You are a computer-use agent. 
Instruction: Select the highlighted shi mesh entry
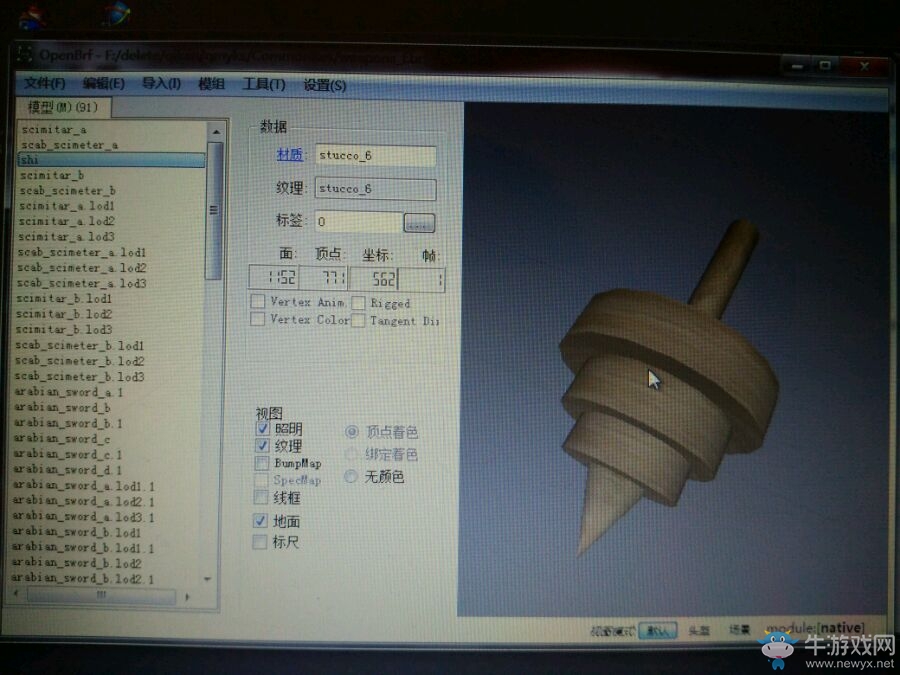pos(111,160)
